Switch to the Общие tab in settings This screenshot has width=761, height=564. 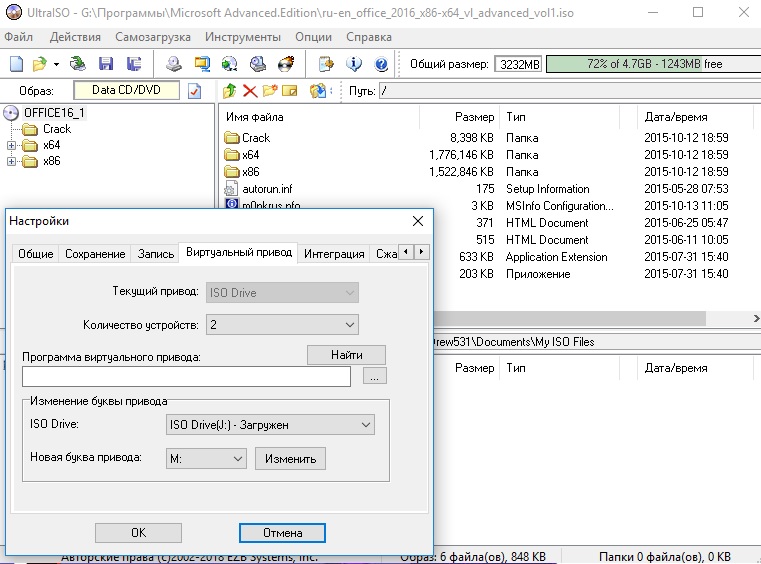(x=35, y=254)
